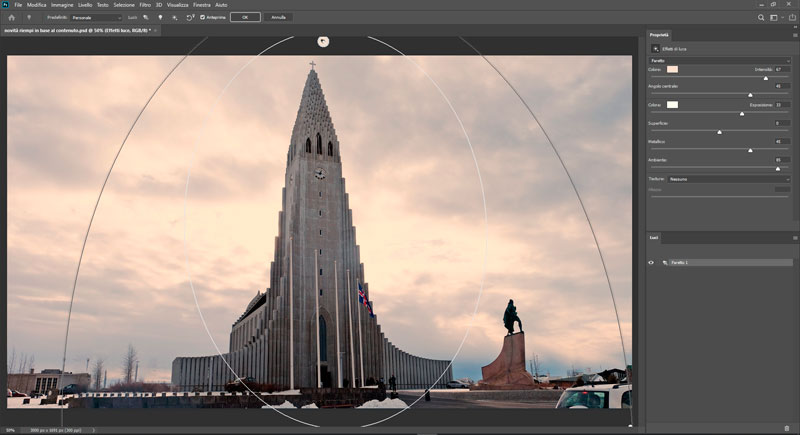The height and width of the screenshot is (435, 800).
Task: Open the light type Faretto dropdown
Action: tap(720, 61)
